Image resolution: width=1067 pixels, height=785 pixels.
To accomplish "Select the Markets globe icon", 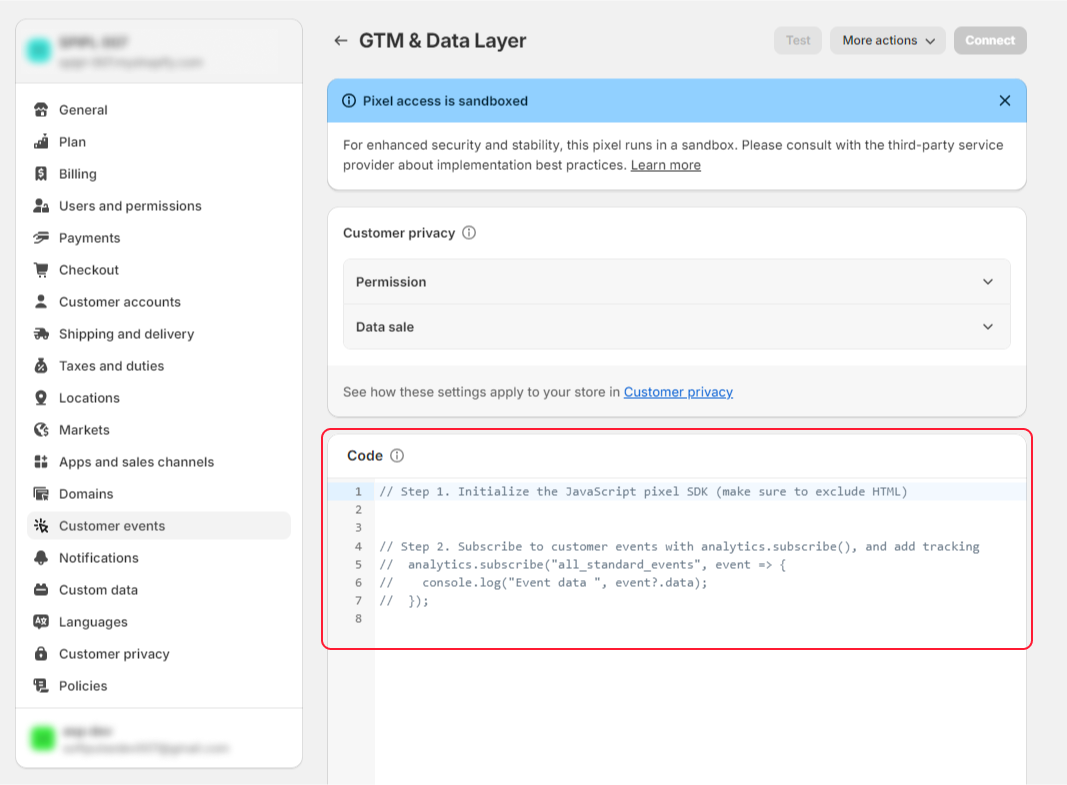I will [x=40, y=430].
